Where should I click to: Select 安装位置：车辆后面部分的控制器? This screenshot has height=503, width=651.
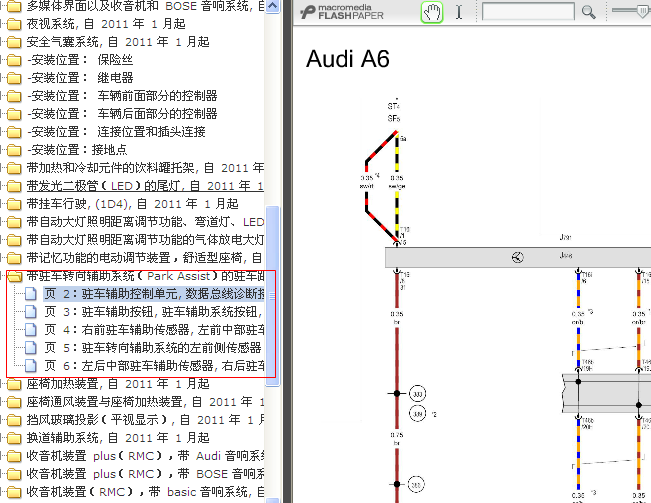122,114
